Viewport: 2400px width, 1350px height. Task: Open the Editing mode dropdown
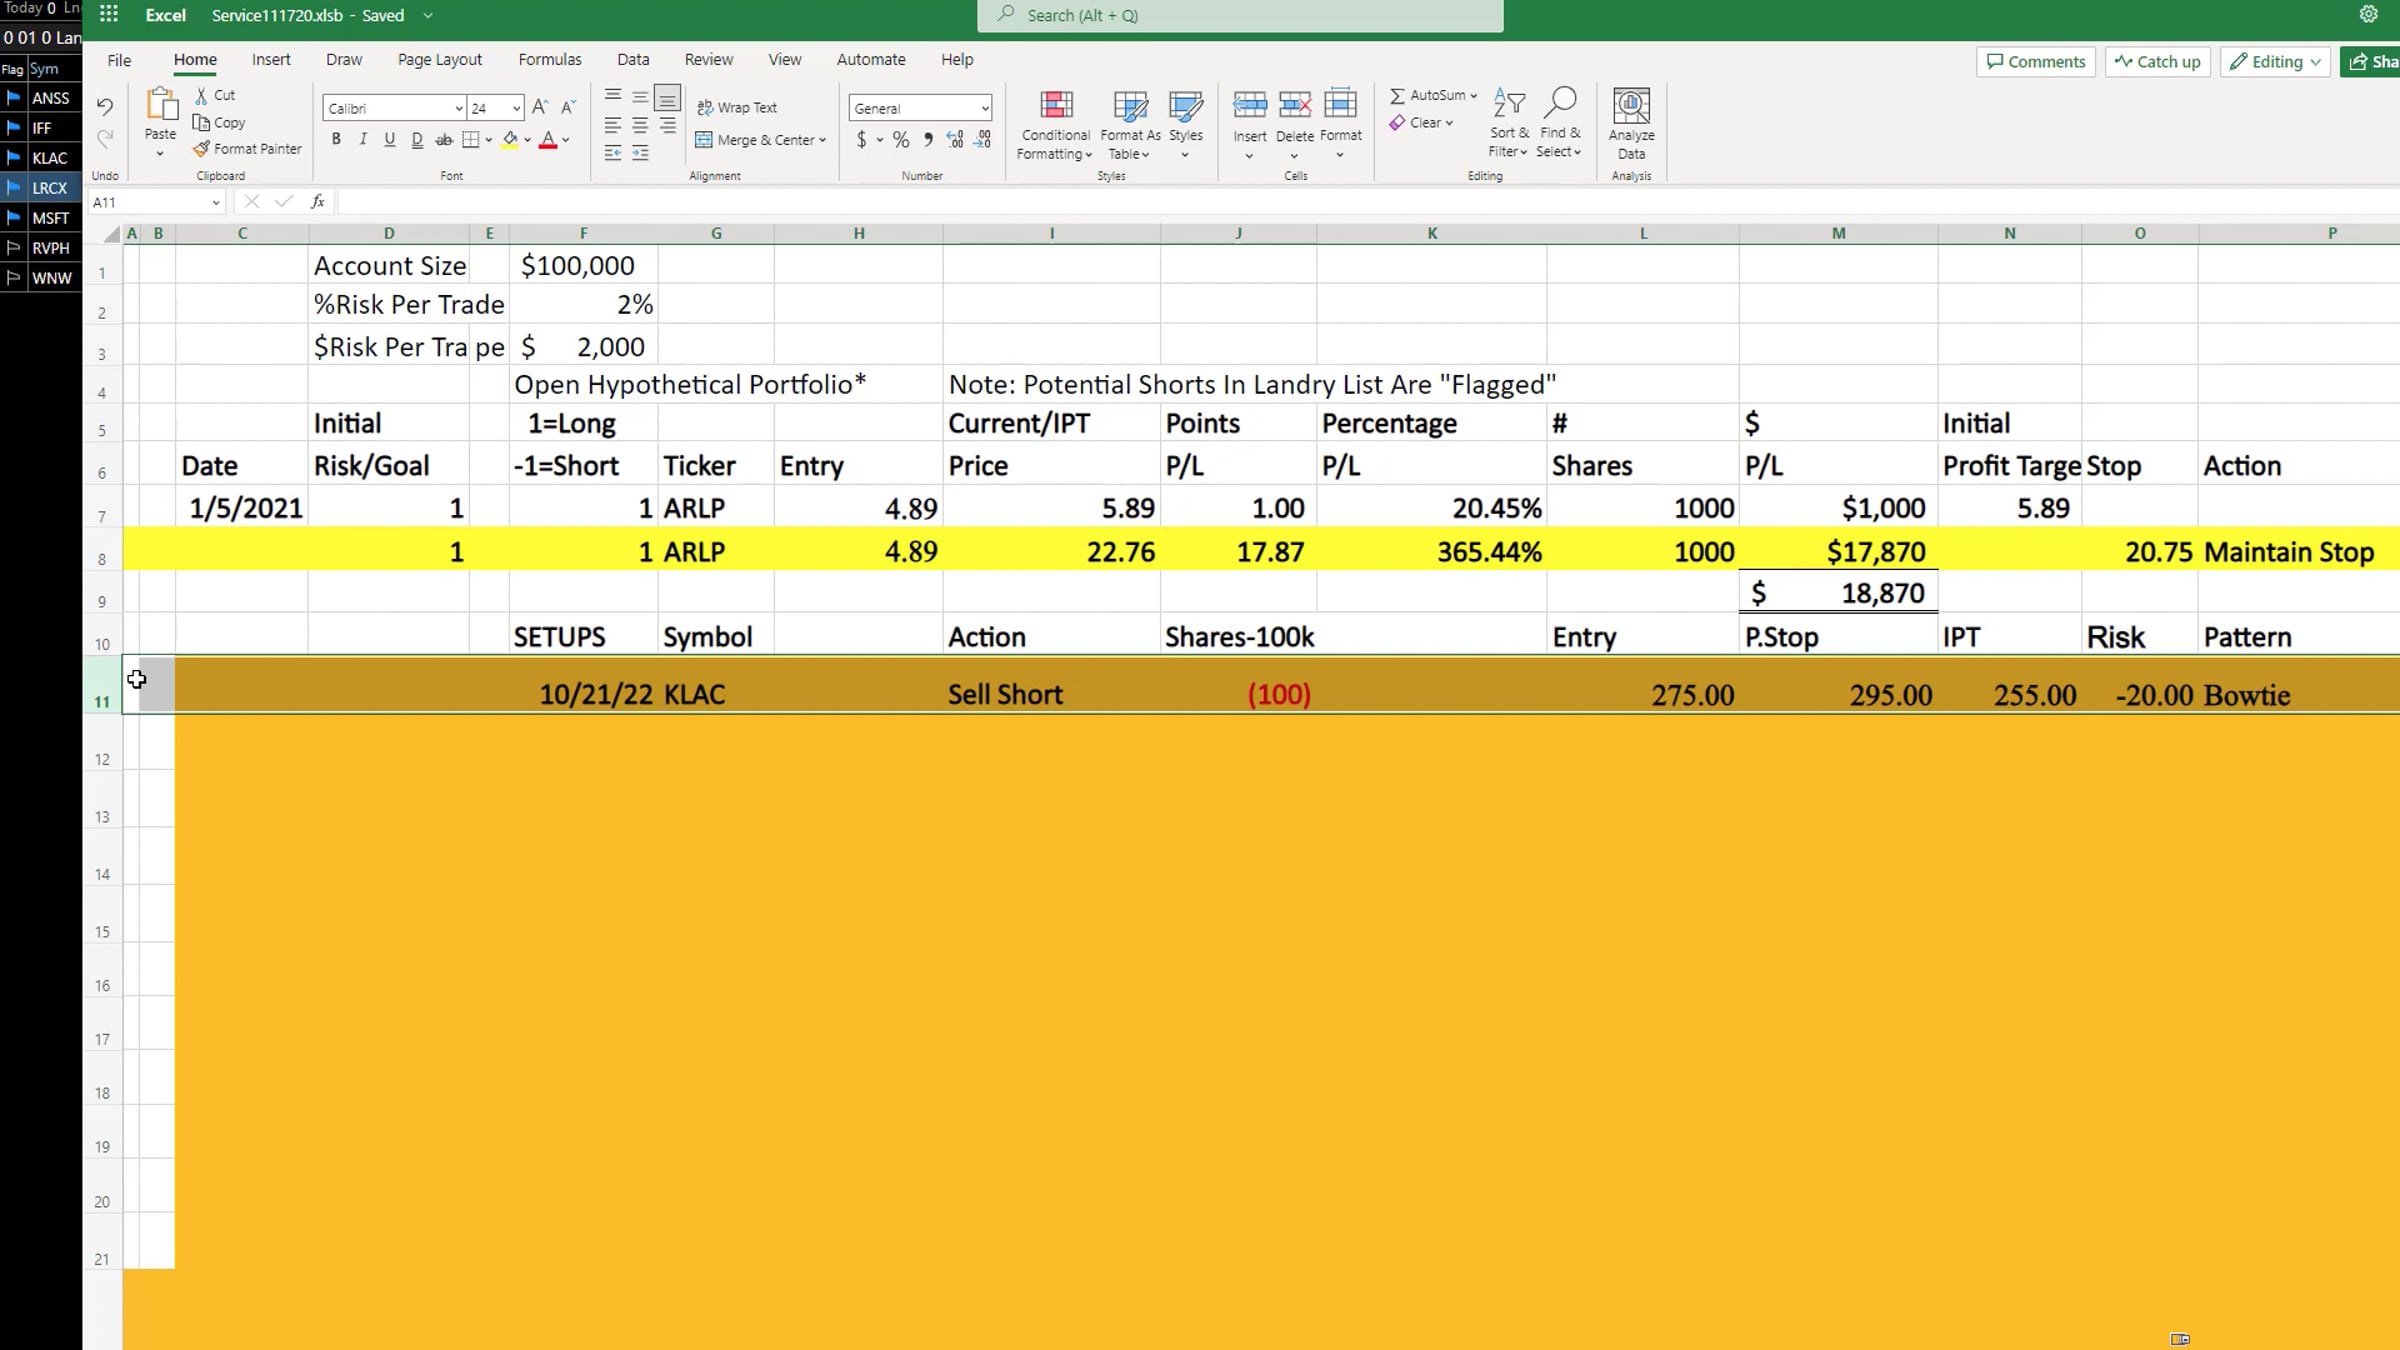[x=2276, y=62]
